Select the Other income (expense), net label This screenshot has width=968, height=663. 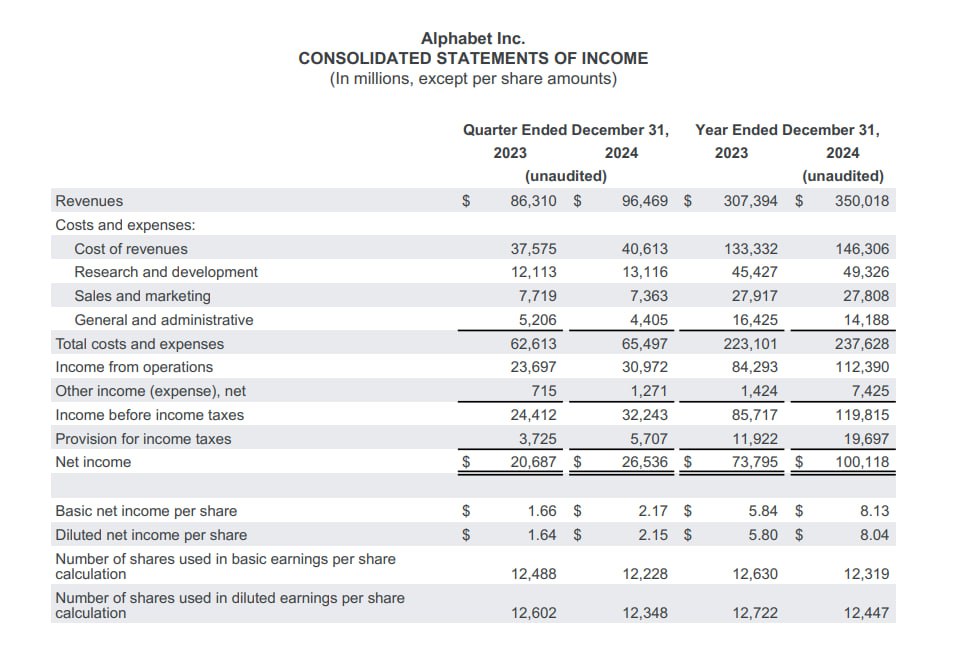pos(150,391)
